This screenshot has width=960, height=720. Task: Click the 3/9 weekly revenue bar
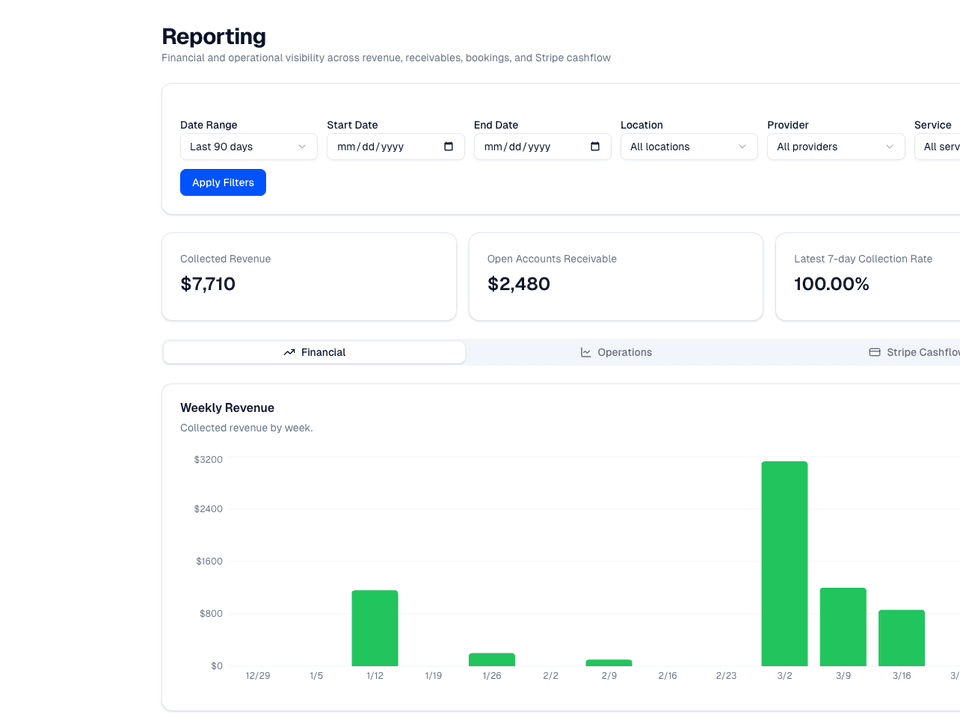tap(843, 627)
